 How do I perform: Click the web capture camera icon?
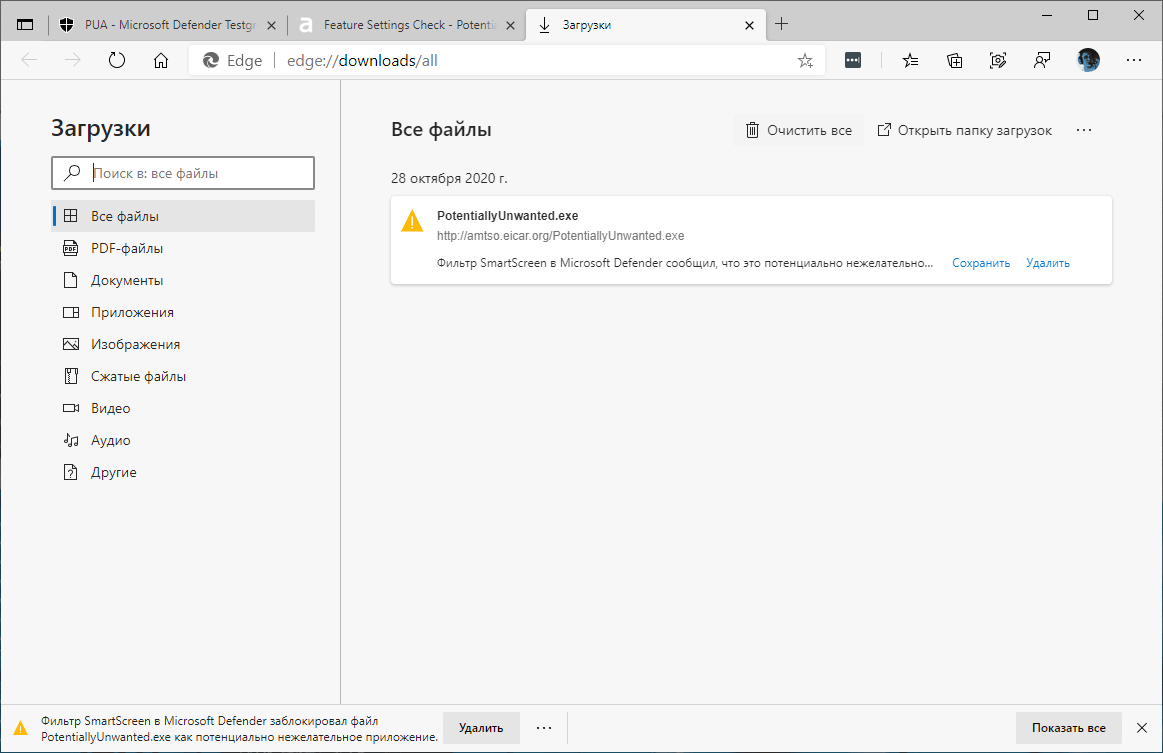[x=998, y=60]
